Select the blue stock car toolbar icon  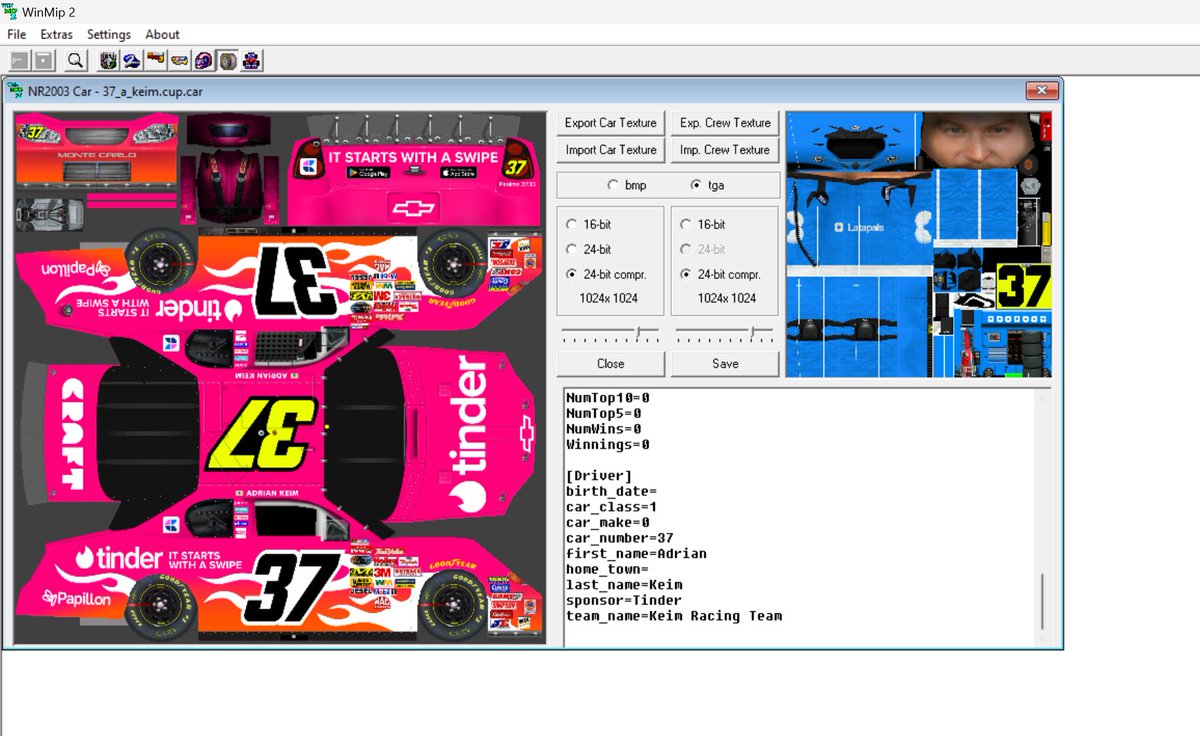(131, 61)
